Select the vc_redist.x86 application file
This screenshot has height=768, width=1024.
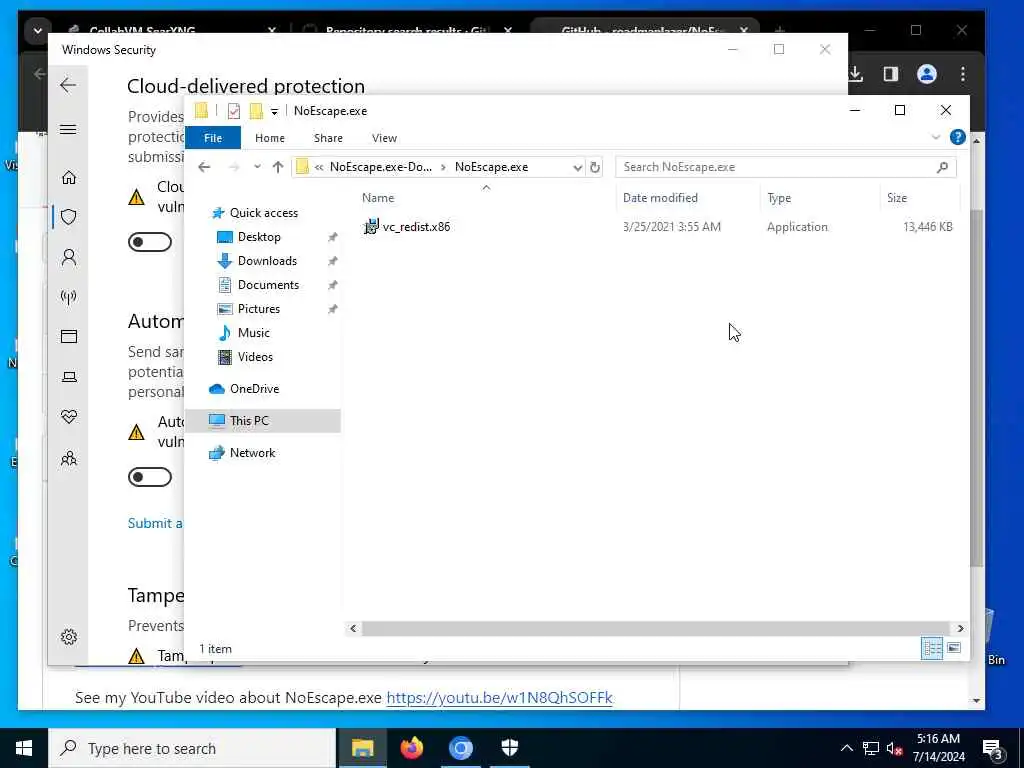pos(408,227)
